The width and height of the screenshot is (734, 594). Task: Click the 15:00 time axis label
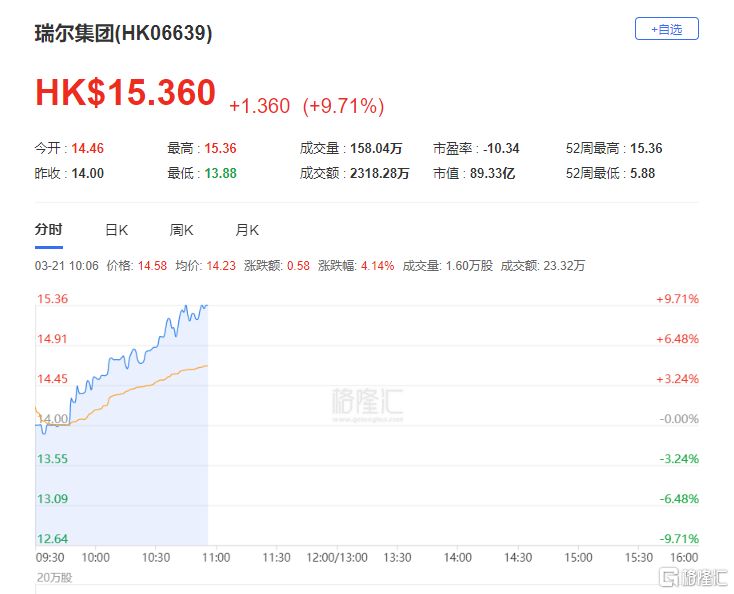(x=578, y=557)
